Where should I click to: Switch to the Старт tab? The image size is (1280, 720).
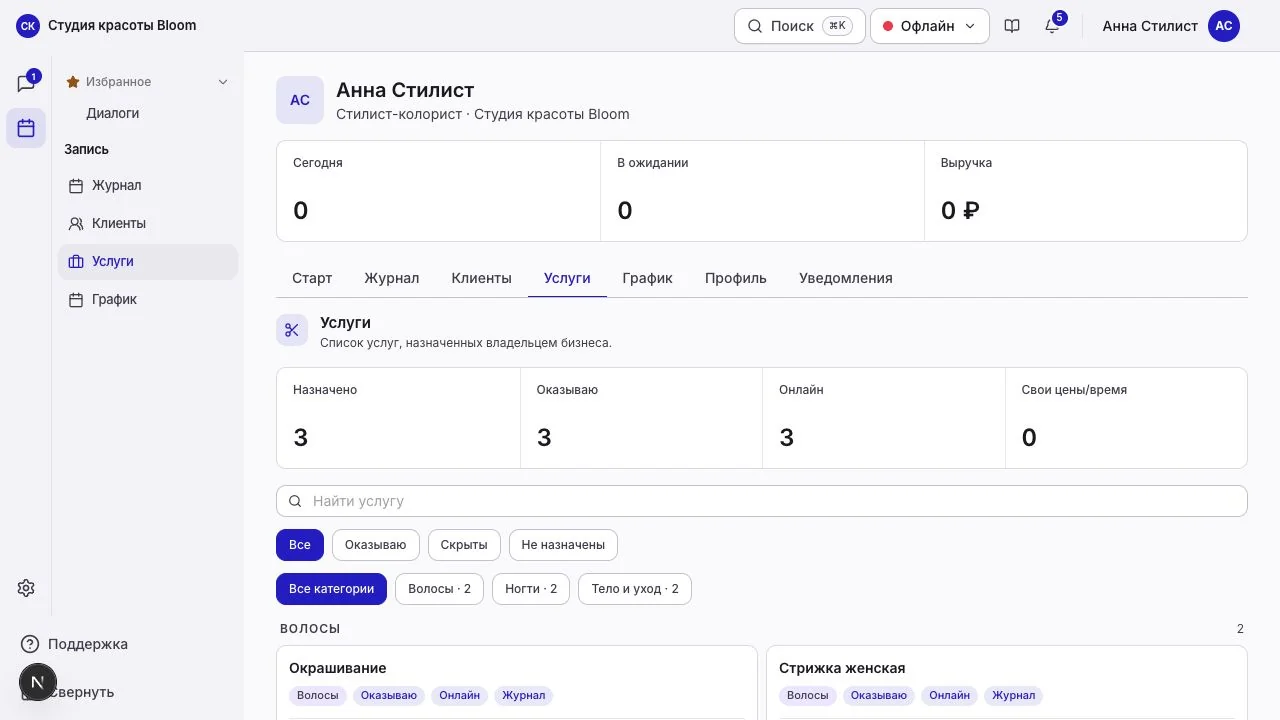point(312,278)
